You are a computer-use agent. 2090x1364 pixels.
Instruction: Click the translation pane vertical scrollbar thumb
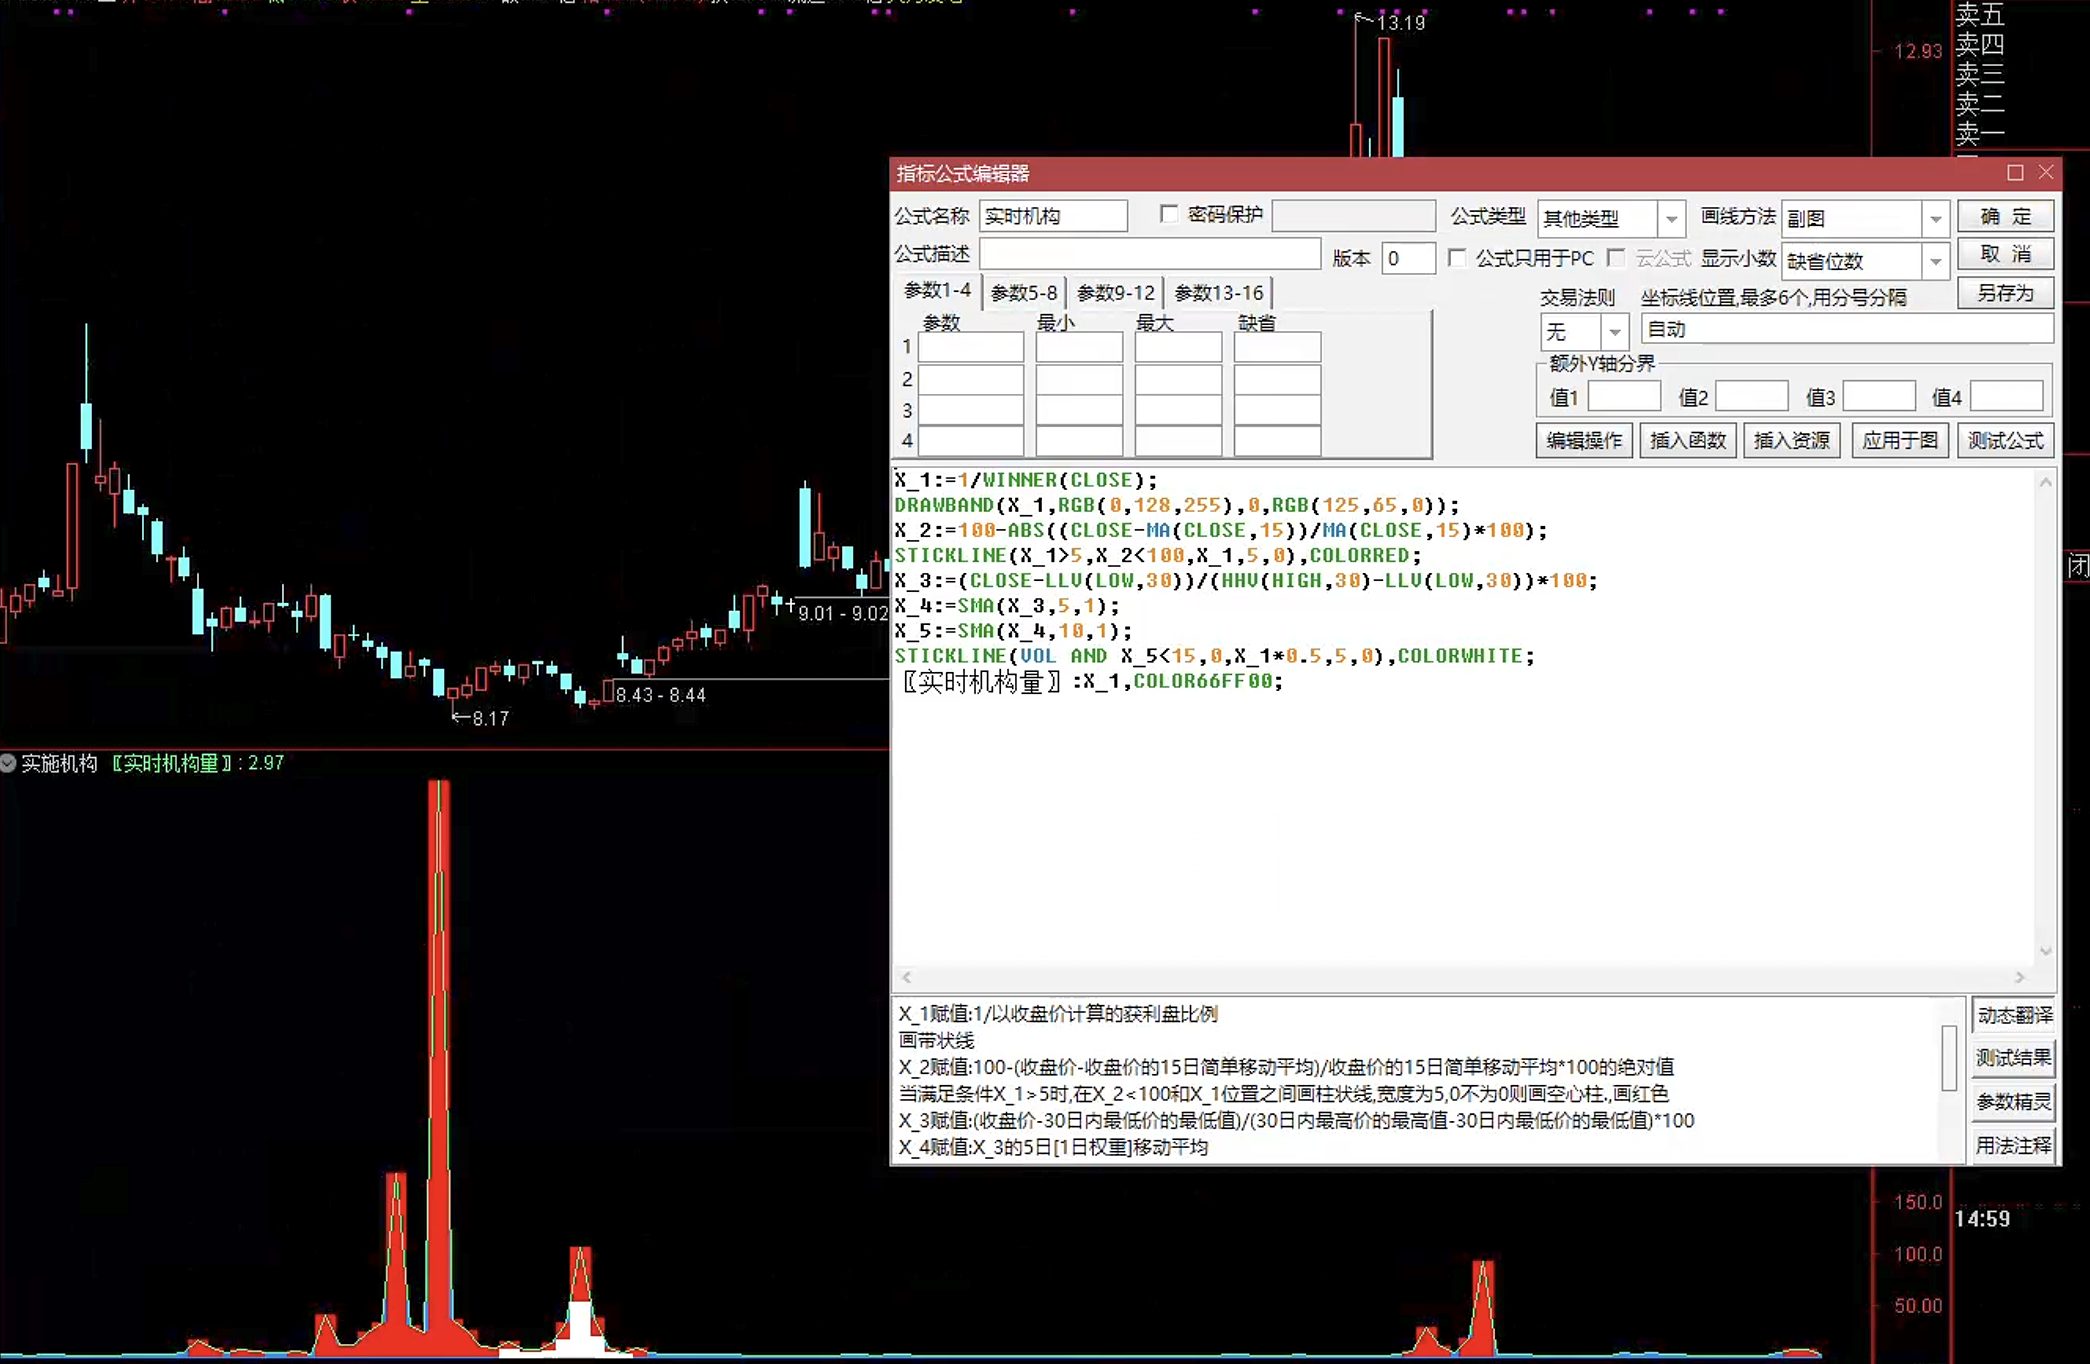(x=1949, y=1057)
